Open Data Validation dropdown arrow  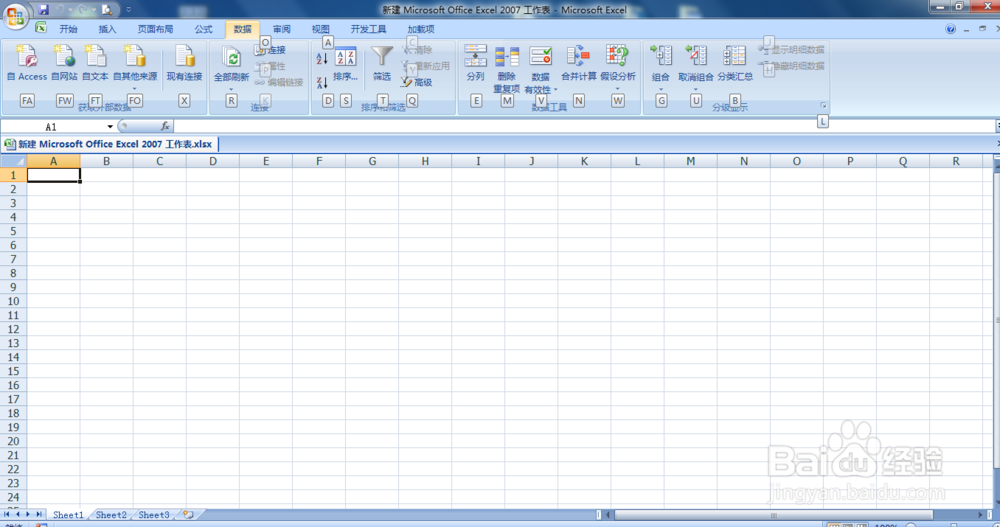click(555, 90)
